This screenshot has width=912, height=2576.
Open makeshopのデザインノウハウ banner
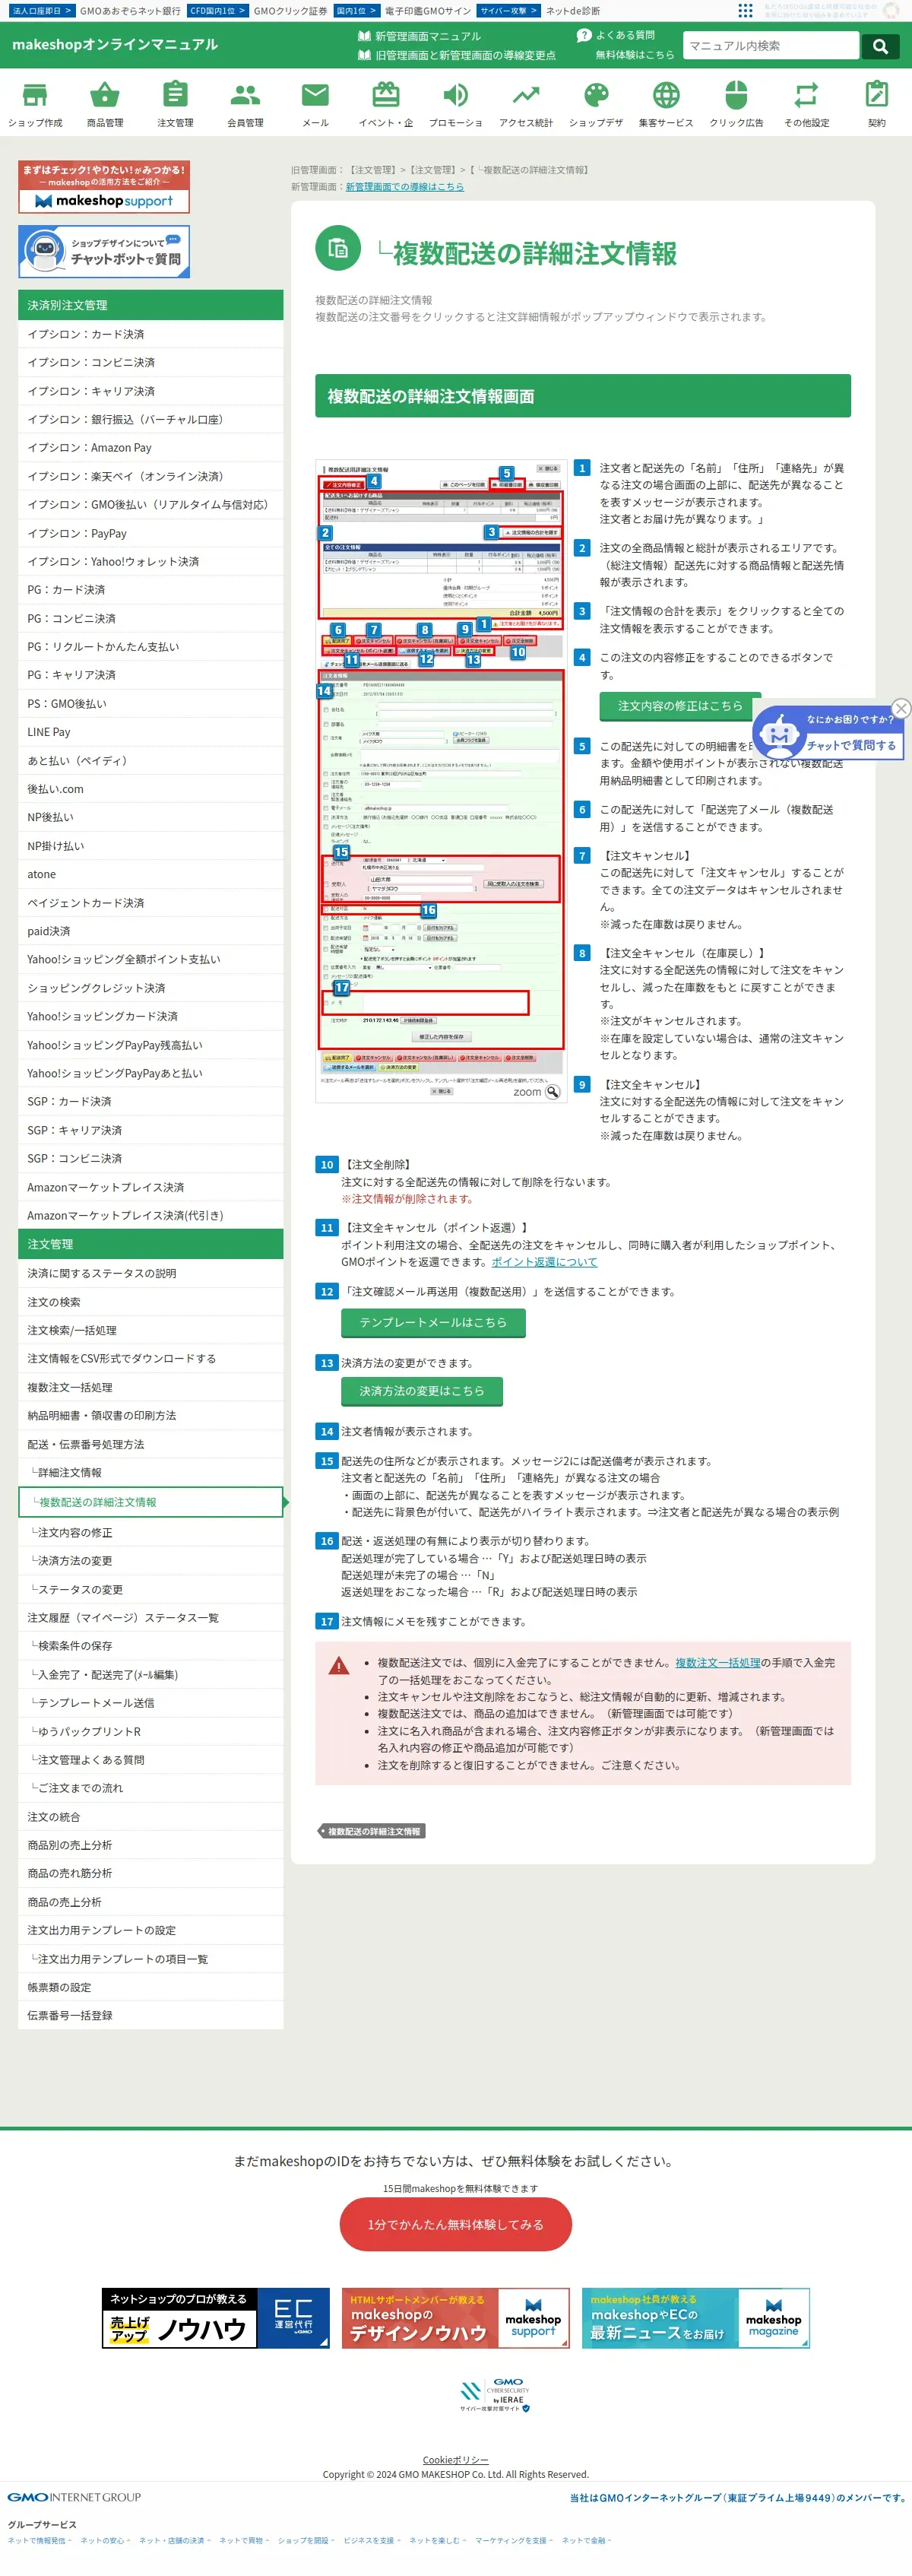point(456,2318)
